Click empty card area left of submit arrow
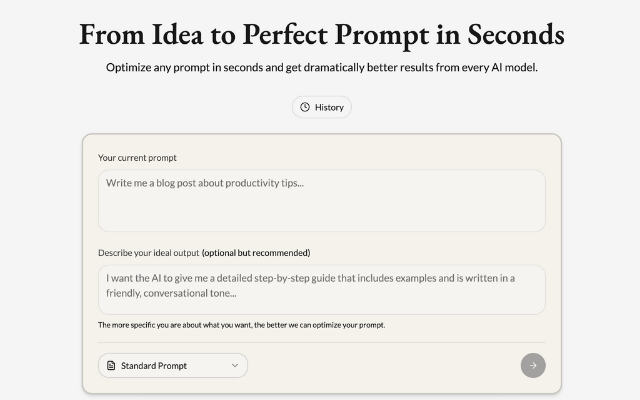640x400 pixels. pos(400,366)
